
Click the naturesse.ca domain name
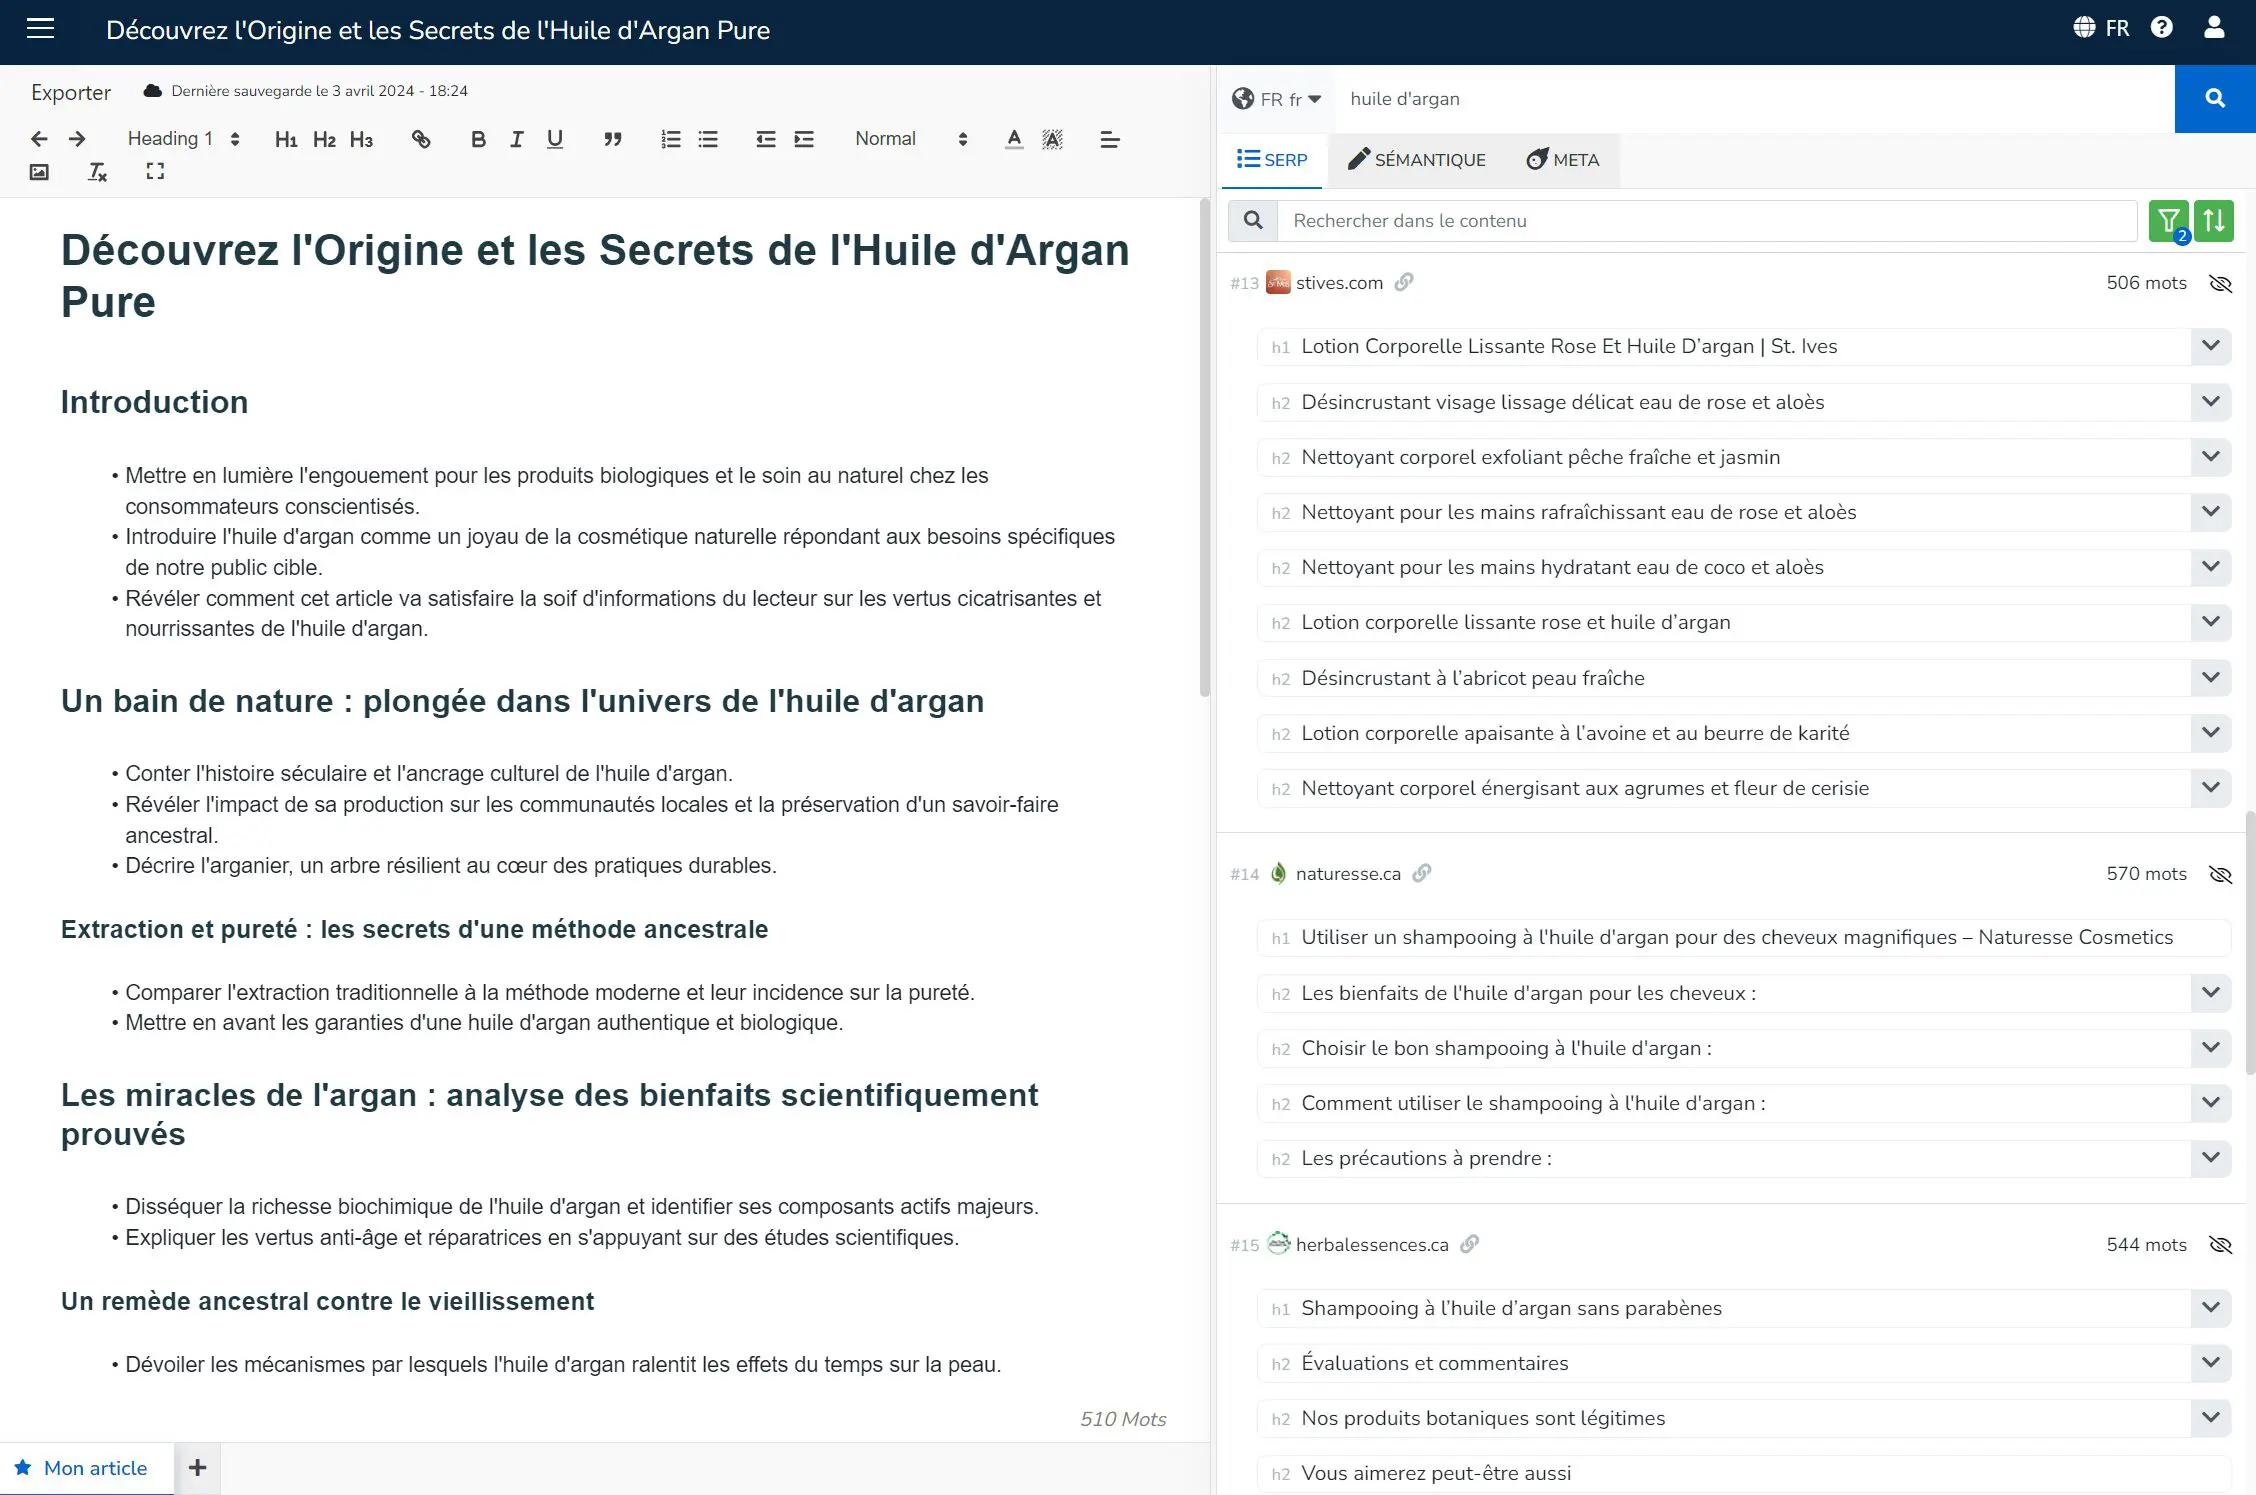pos(1348,874)
